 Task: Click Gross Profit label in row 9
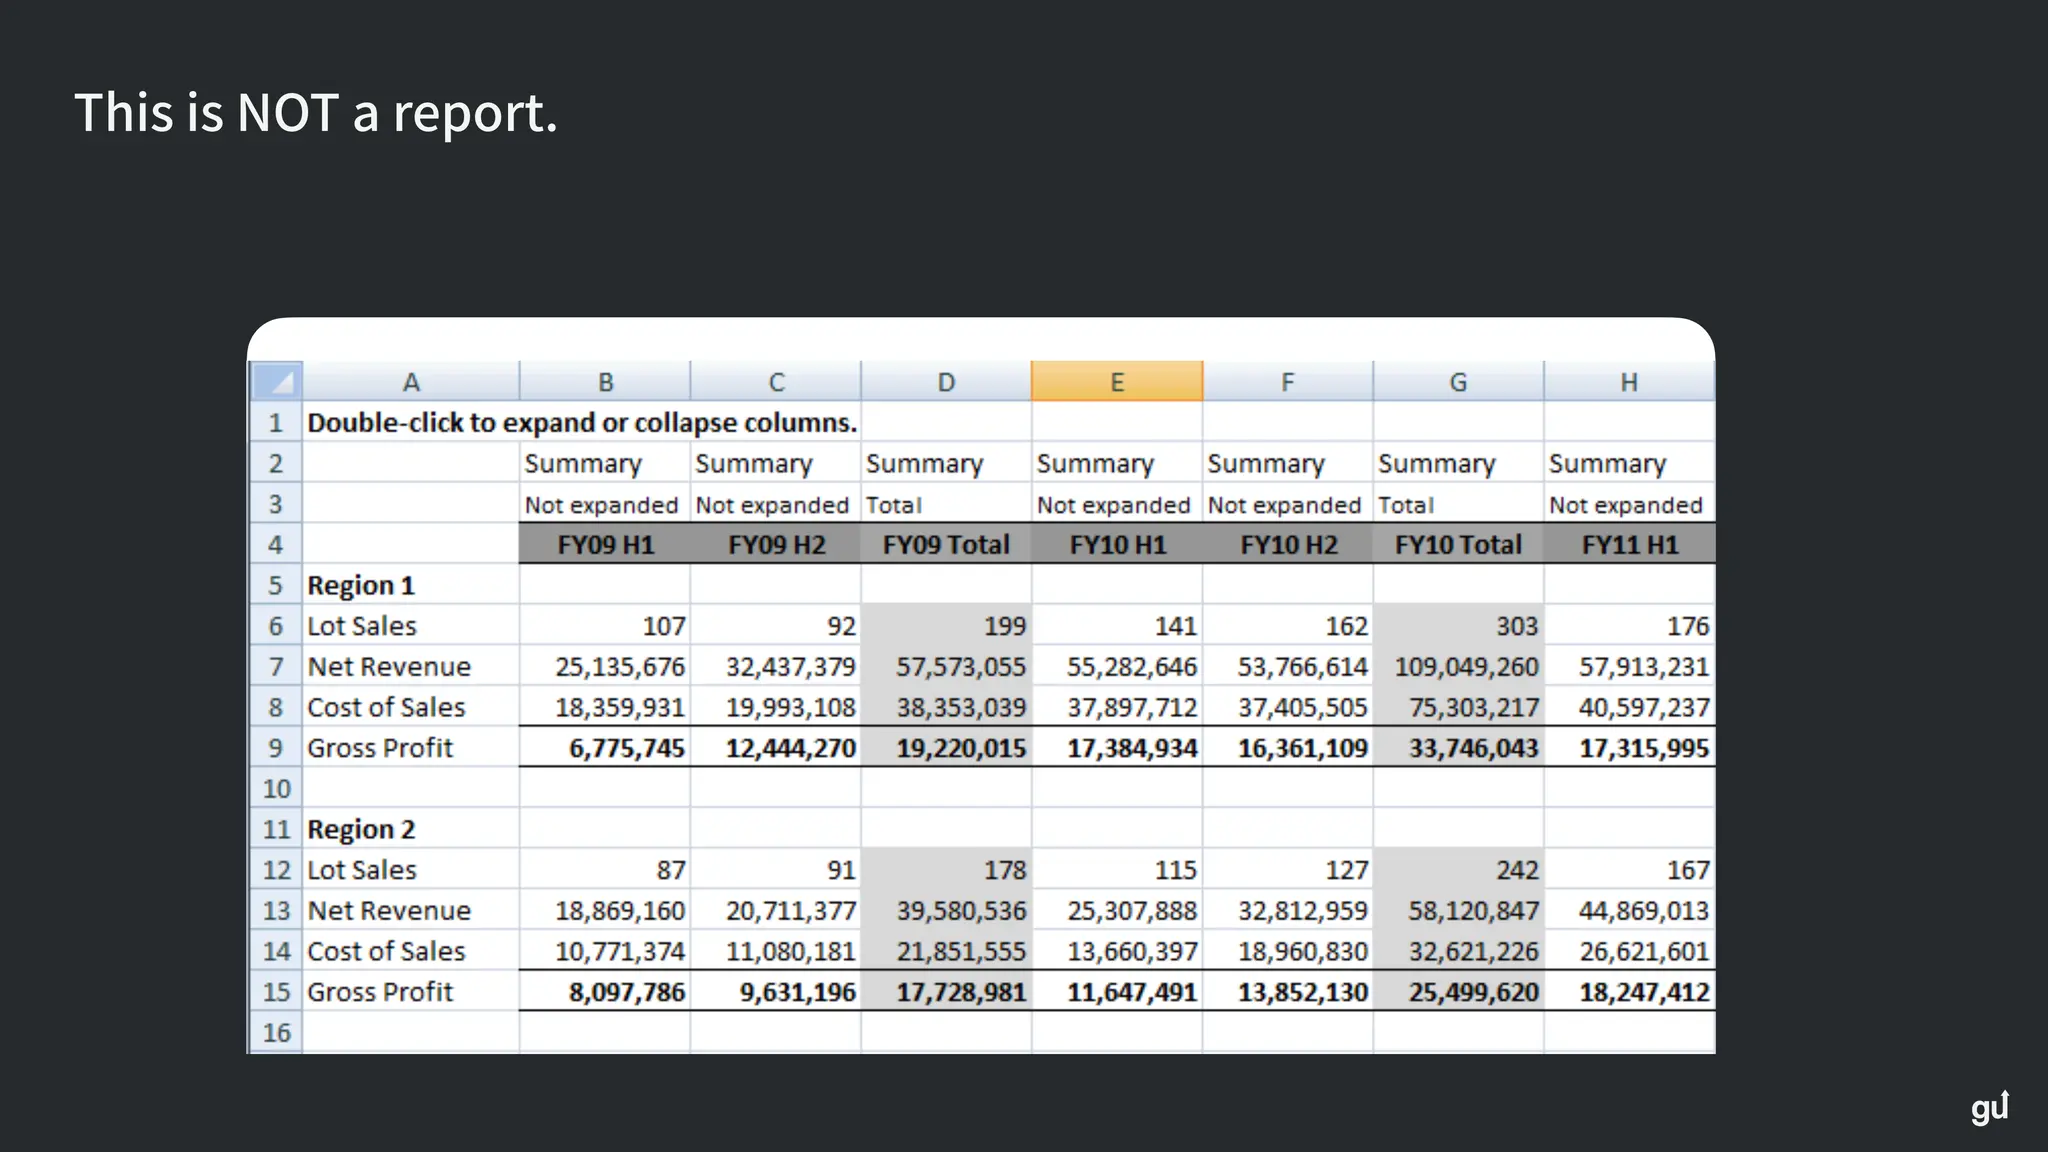411,747
